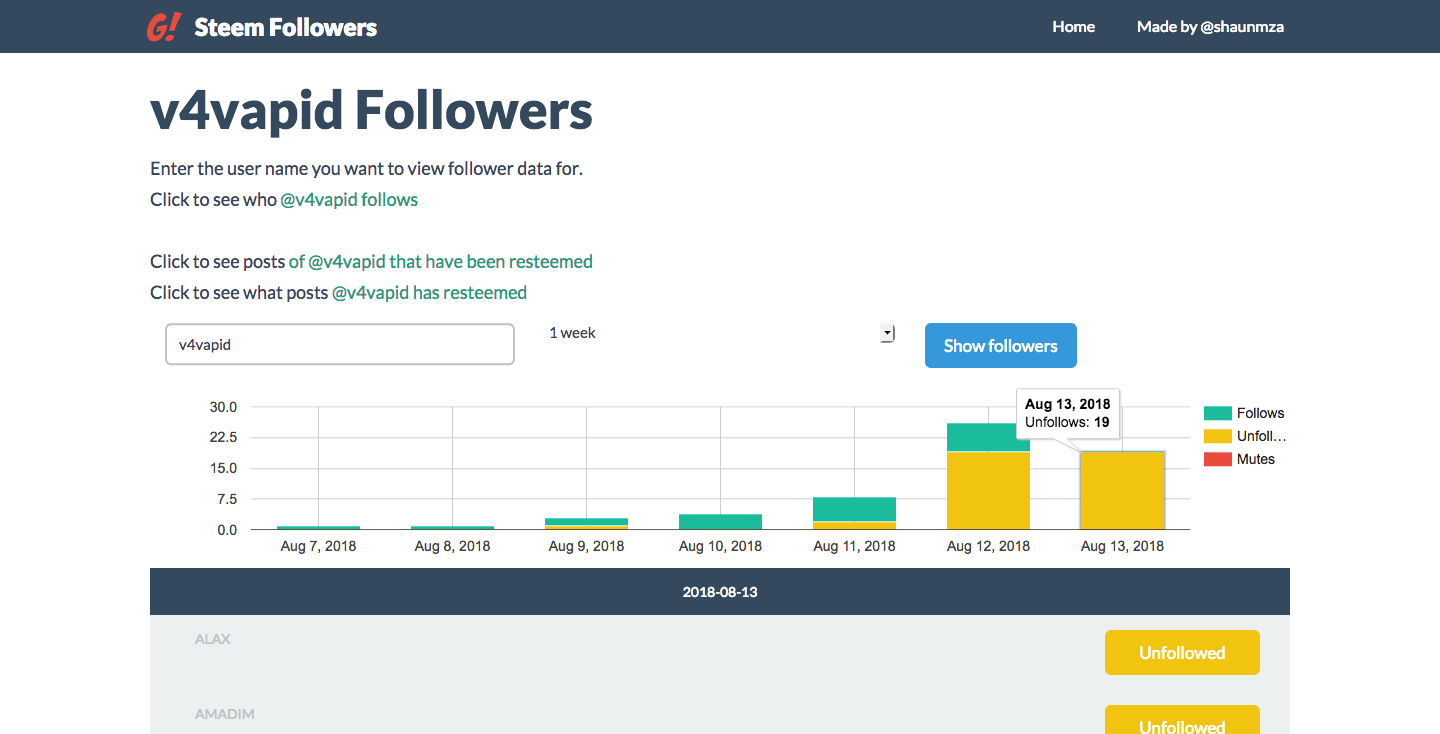View posts of @v4vapid that have been resteemed
Viewport: 1440px width, 734px height.
(440, 261)
